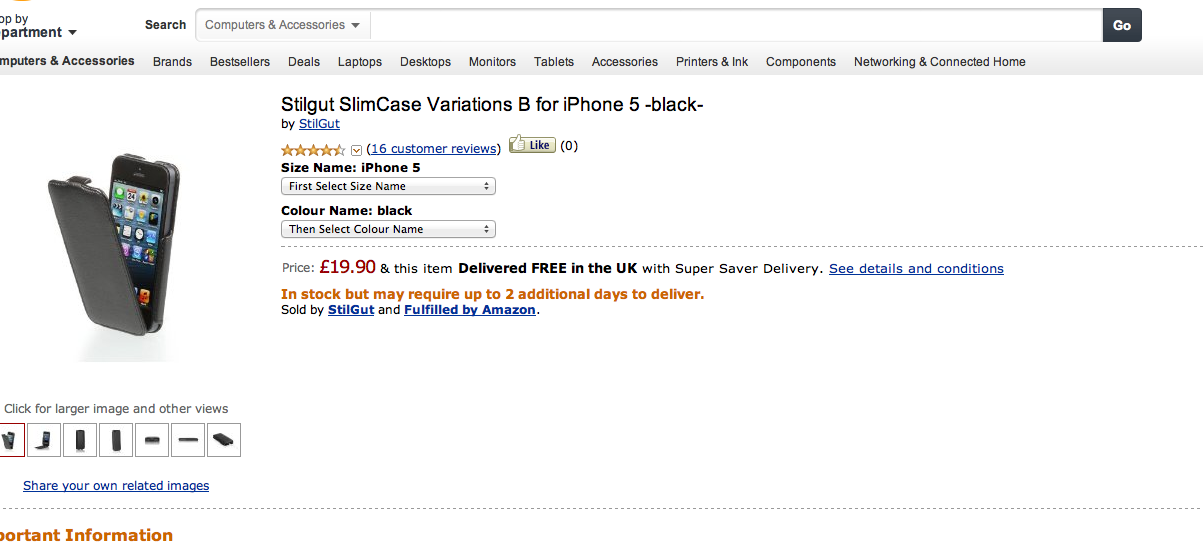Select the third product thumbnail view

80,440
